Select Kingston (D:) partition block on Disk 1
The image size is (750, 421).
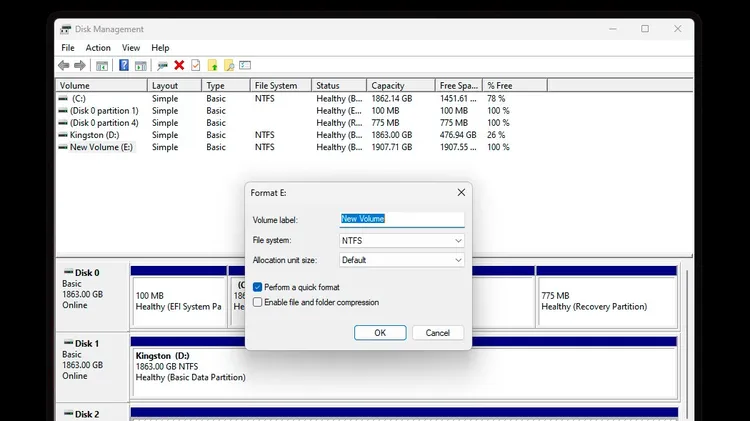click(x=404, y=367)
